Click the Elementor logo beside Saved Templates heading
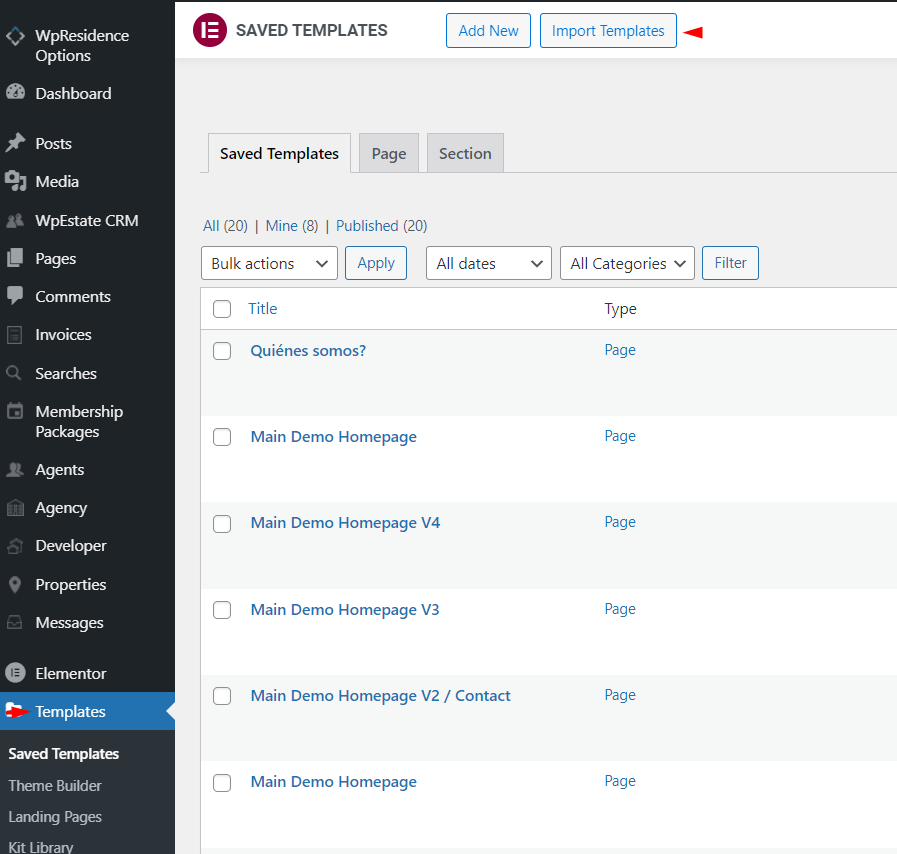897x854 pixels. 210,30
